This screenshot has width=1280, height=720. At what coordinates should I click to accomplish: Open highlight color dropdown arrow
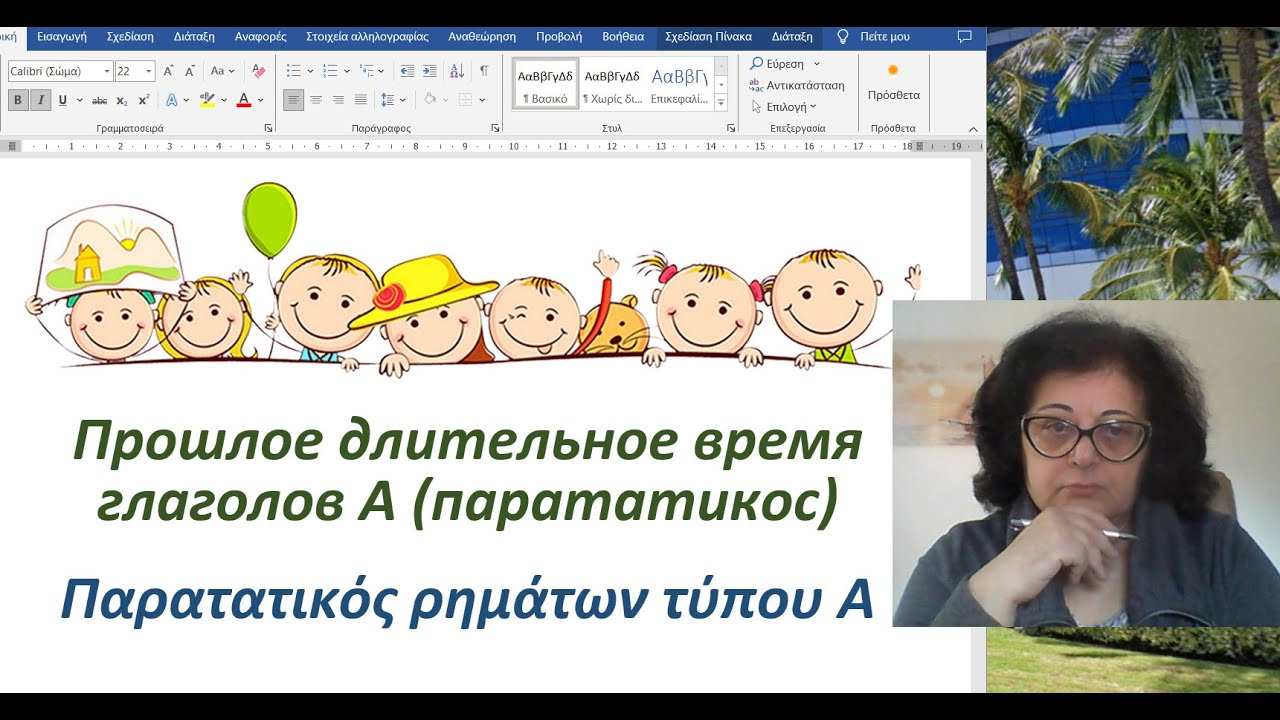223,100
